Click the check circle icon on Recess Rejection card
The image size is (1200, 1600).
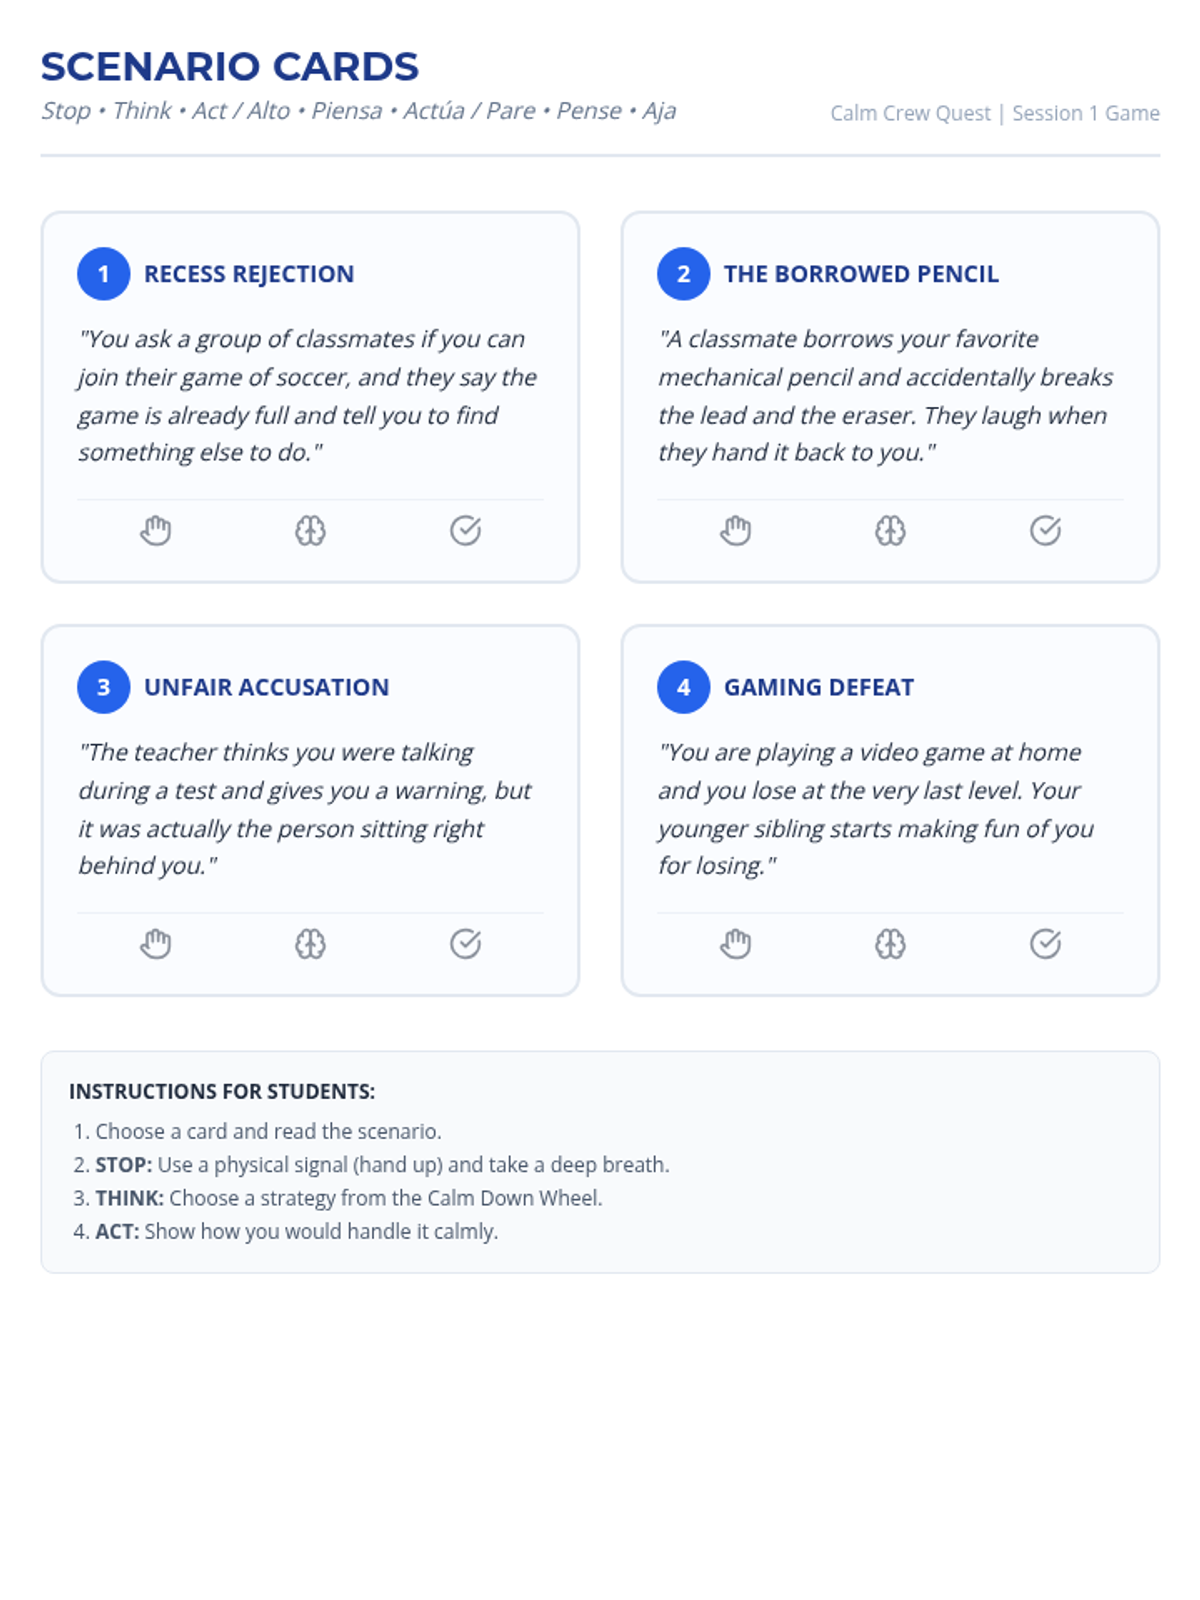465,530
